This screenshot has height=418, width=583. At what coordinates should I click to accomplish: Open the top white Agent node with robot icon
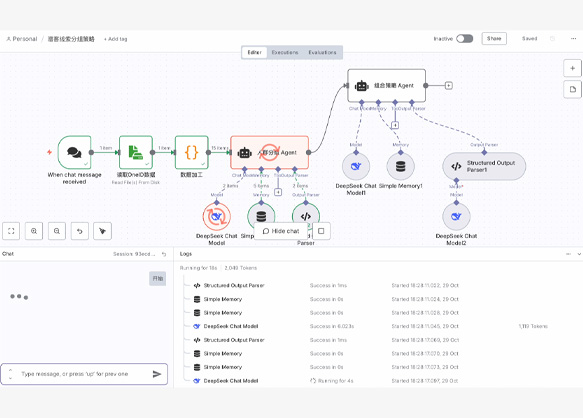click(x=387, y=86)
